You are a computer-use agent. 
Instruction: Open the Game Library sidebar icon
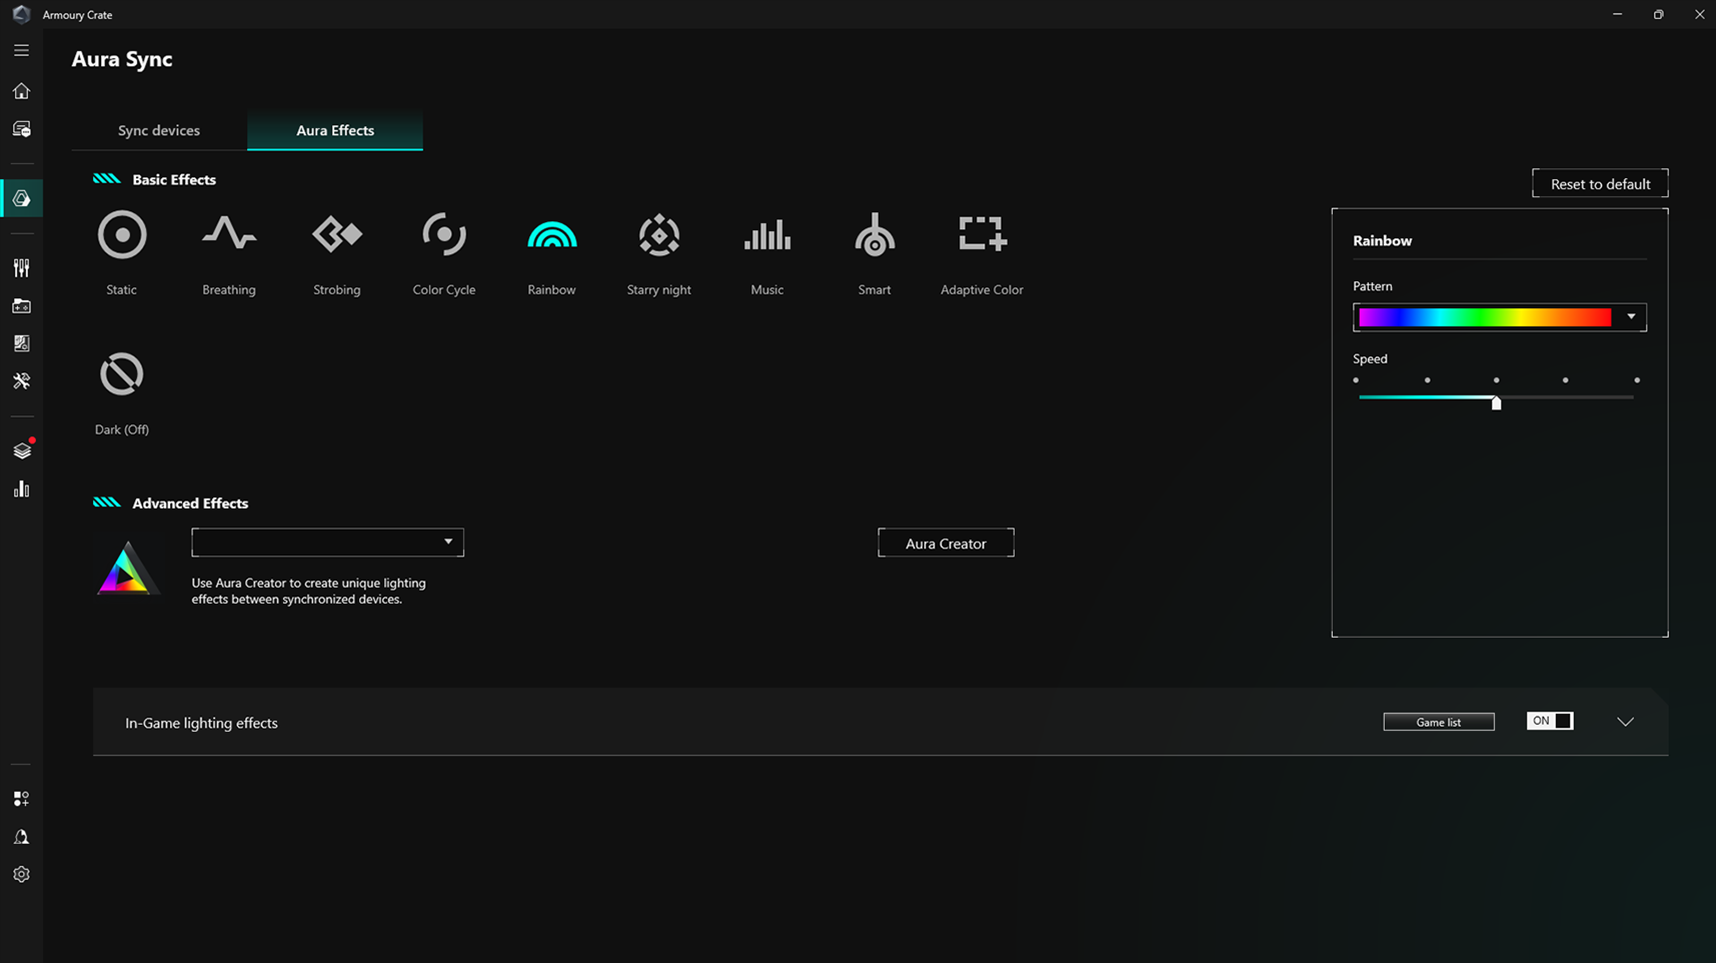21,306
